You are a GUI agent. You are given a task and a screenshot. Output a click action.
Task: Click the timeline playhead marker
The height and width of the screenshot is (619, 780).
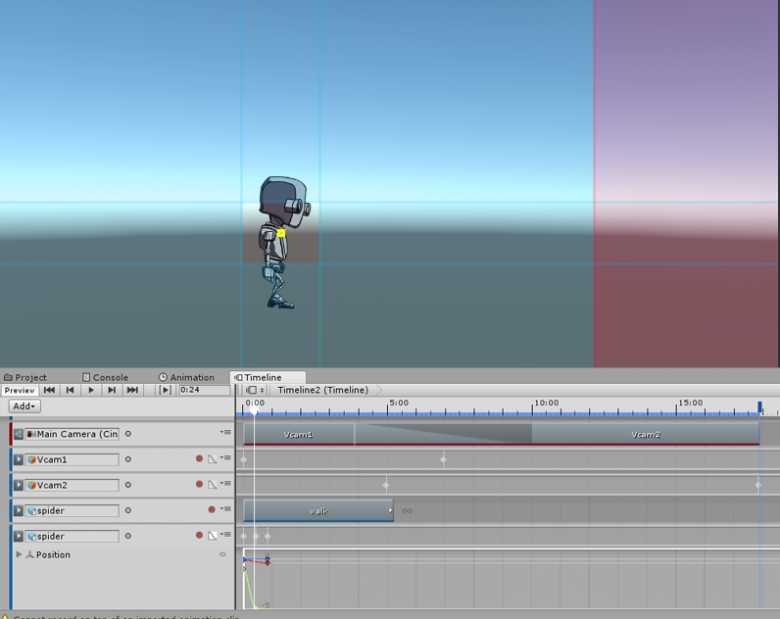click(255, 409)
